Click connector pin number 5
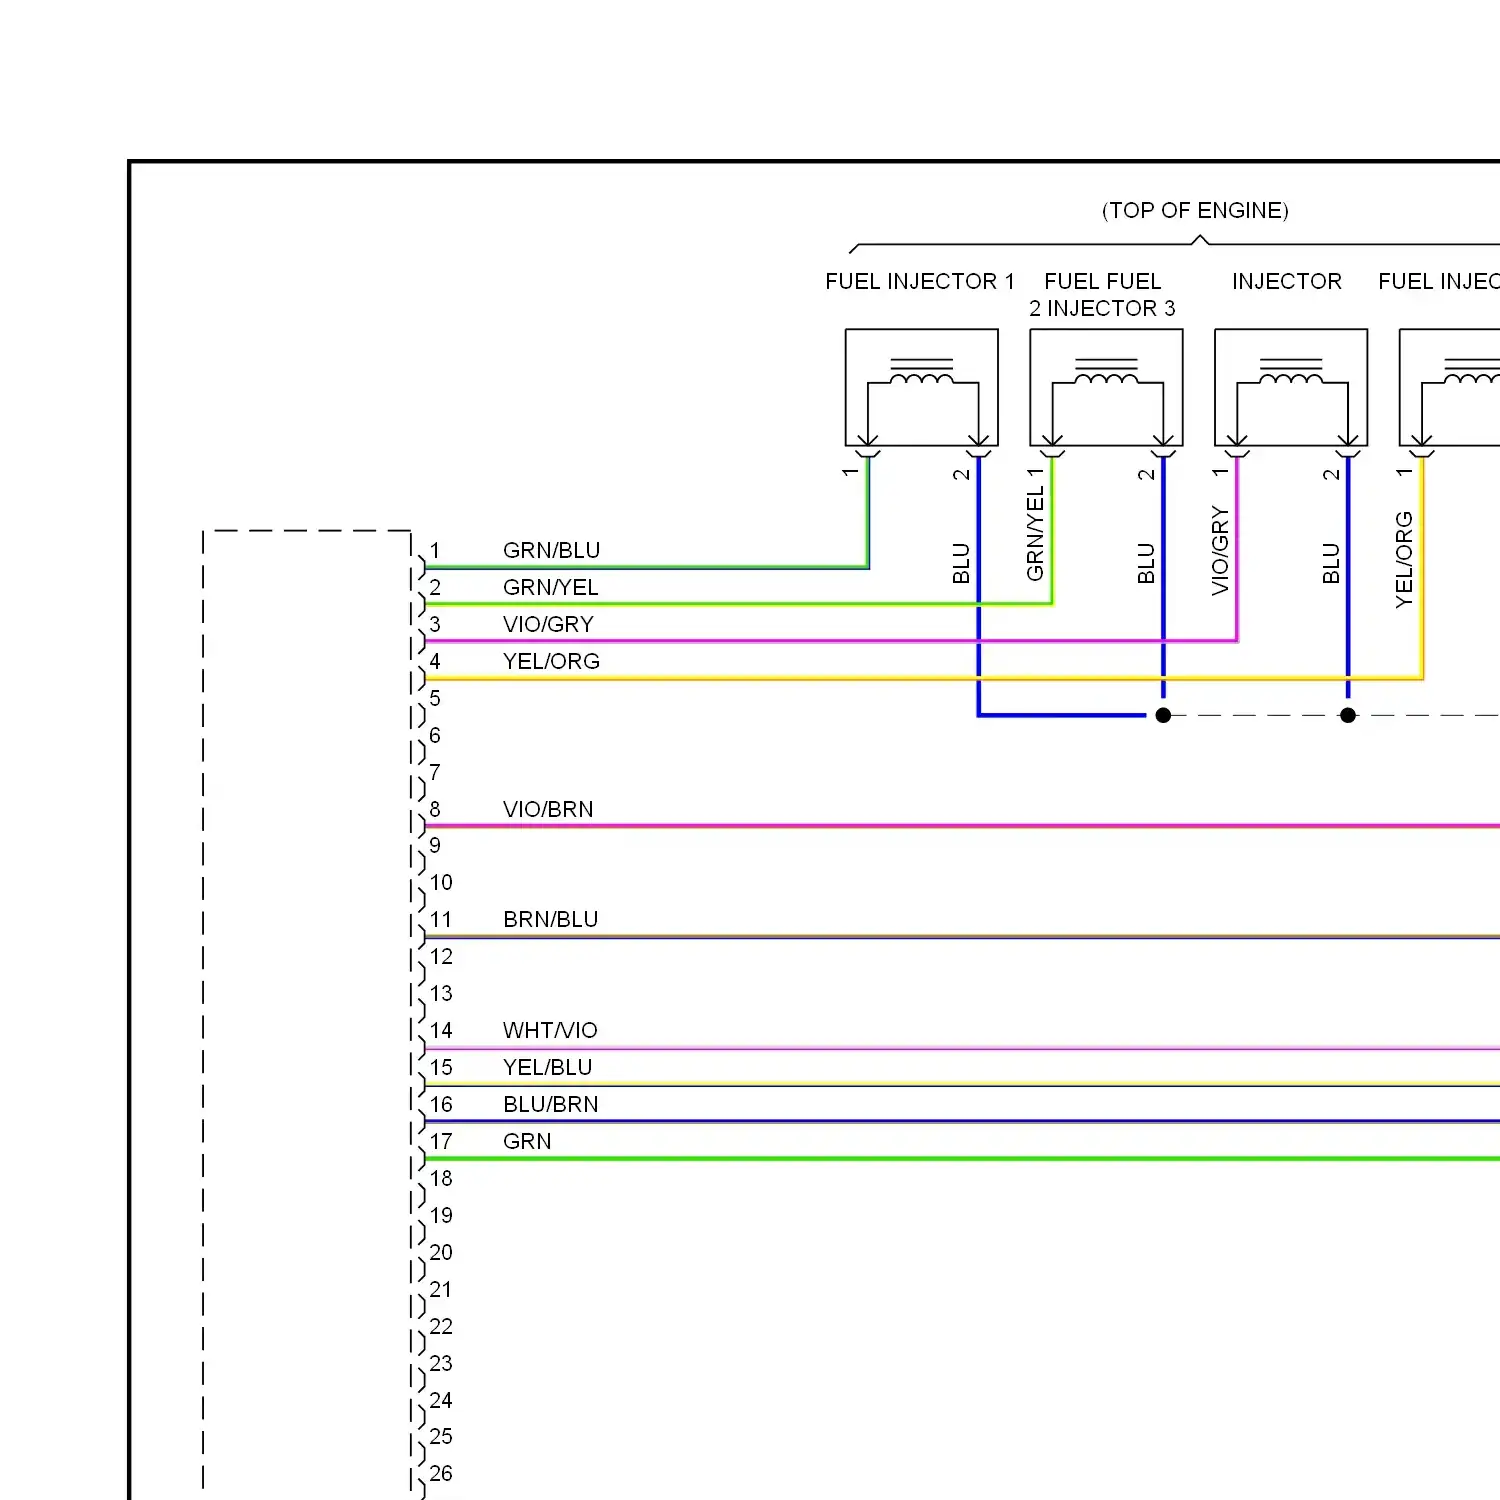Screen dimensions: 1500x1500 pyautogui.click(x=435, y=699)
